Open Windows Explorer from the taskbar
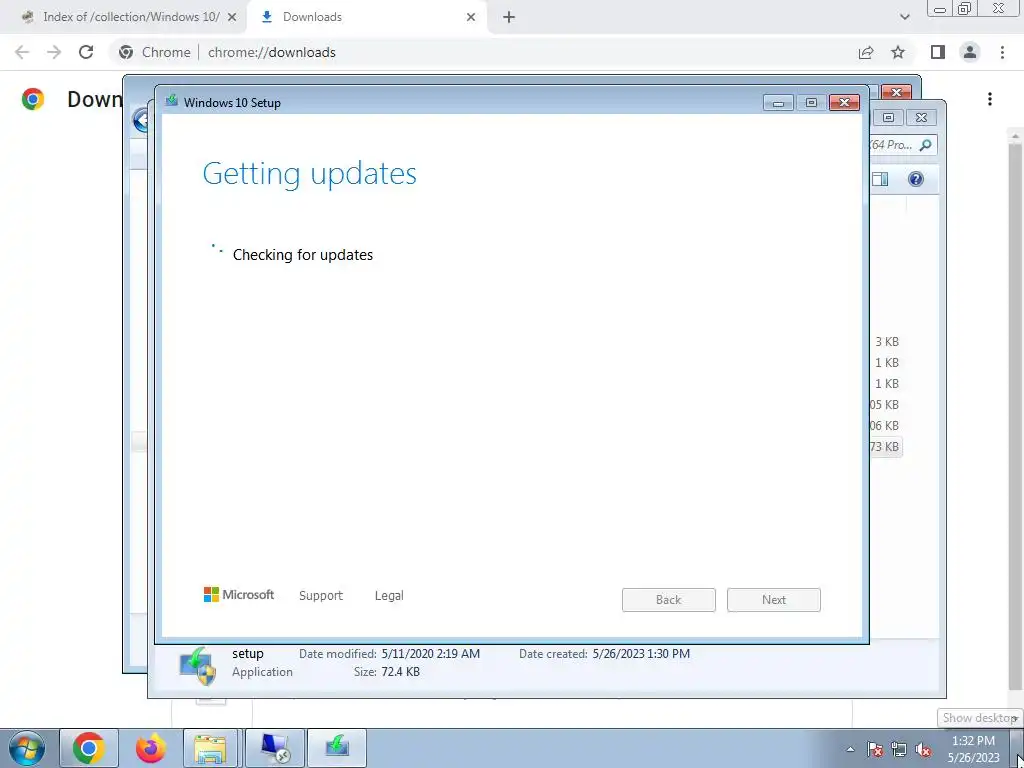 [x=210, y=748]
